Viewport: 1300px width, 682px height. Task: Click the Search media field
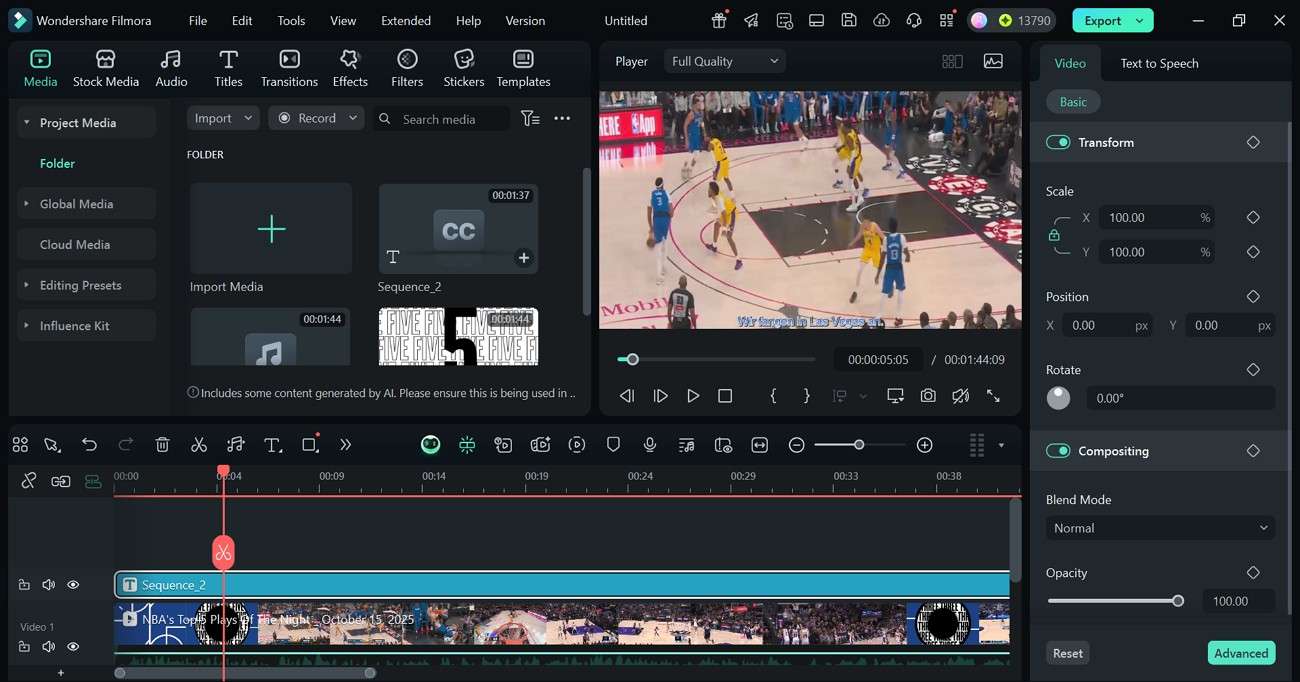tap(441, 119)
